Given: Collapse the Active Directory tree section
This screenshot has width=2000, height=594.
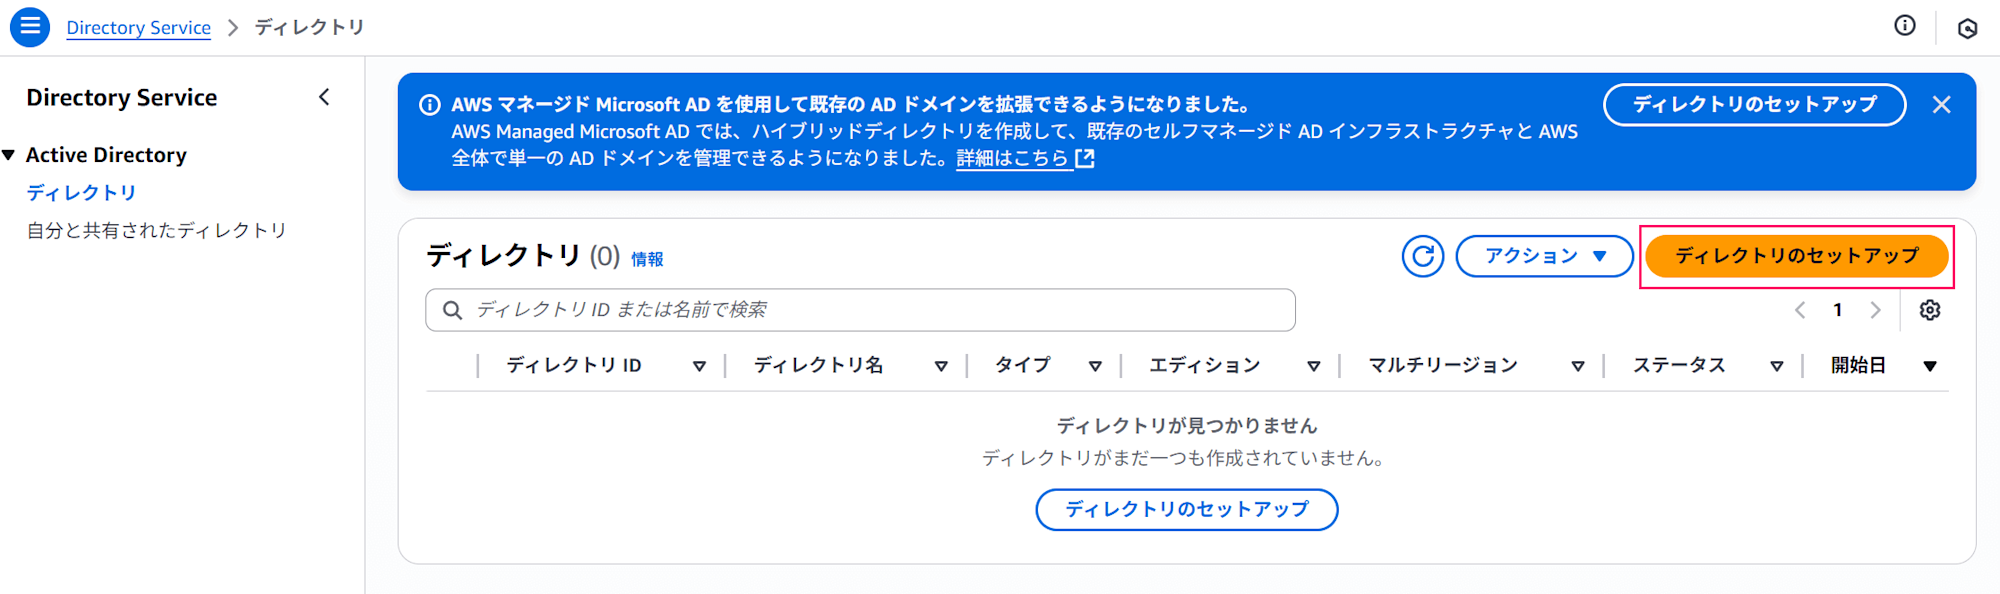Looking at the screenshot, I should [9, 155].
